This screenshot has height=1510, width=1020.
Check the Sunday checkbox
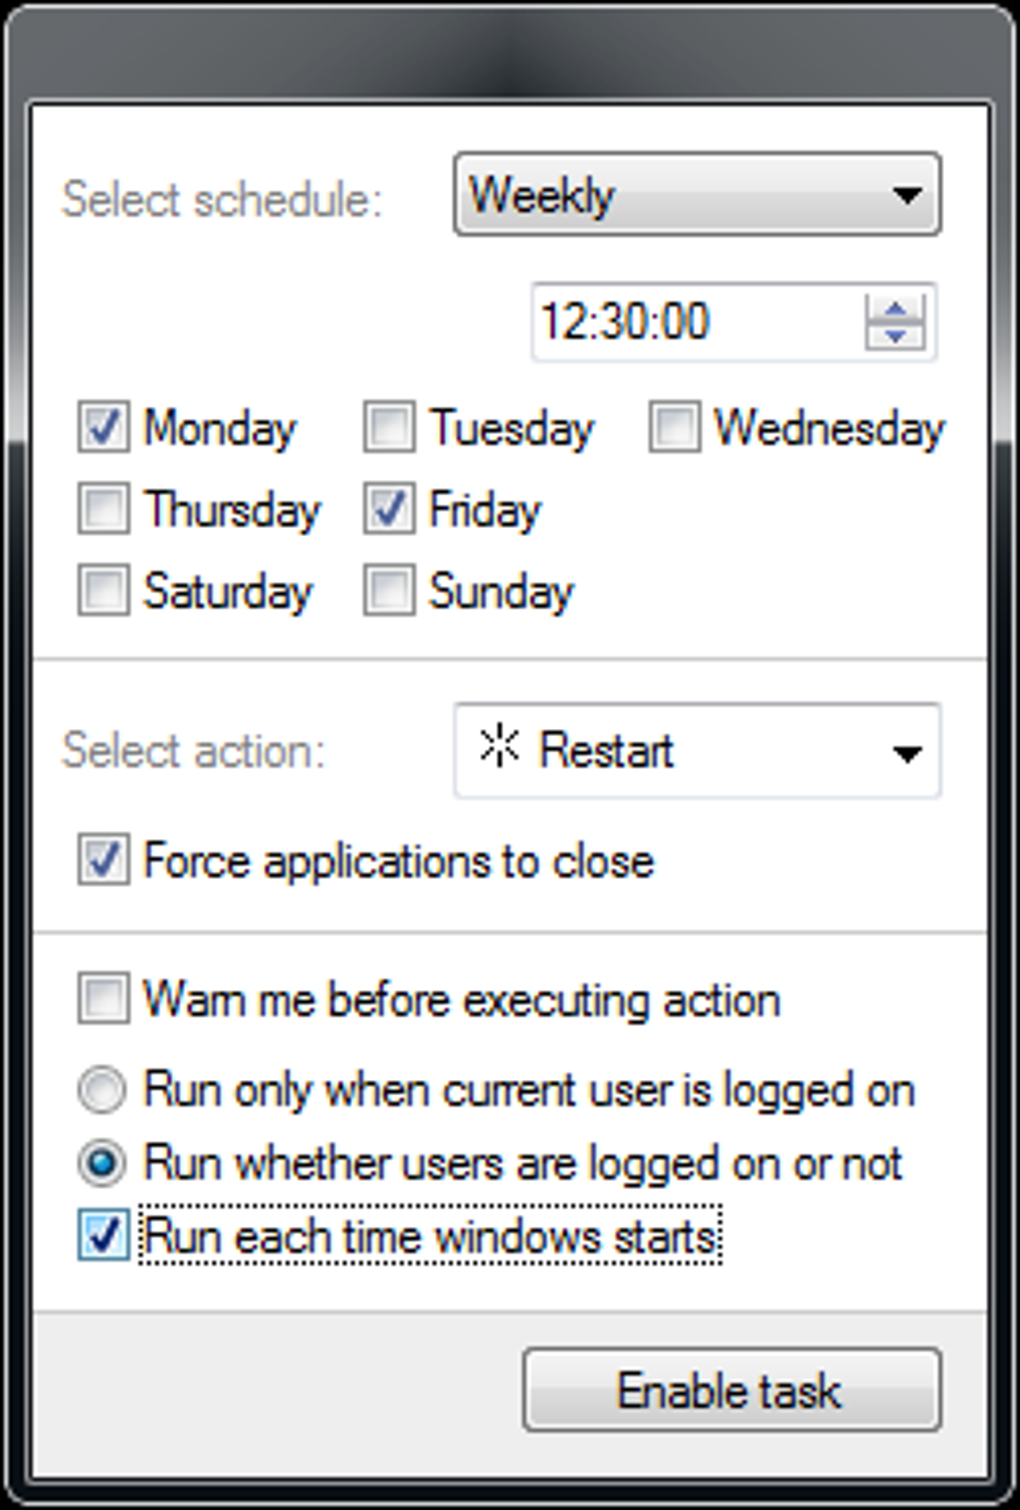click(389, 590)
